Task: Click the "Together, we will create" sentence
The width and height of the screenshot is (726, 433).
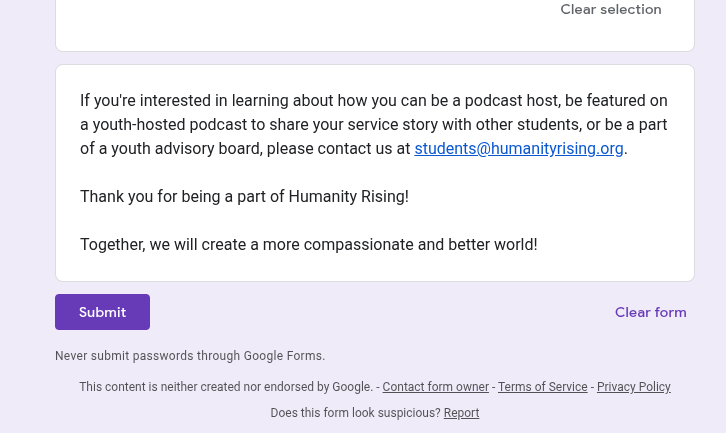Action: pyautogui.click(x=308, y=244)
